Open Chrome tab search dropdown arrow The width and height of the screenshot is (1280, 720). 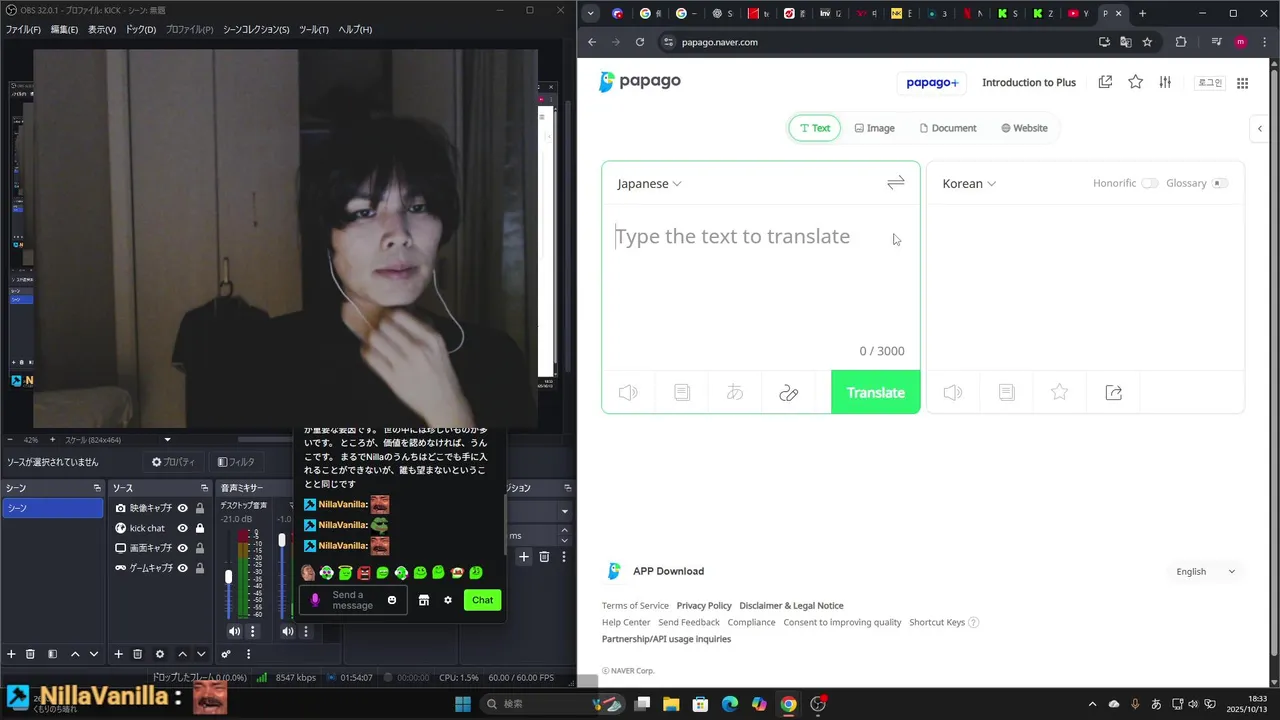pos(591,13)
